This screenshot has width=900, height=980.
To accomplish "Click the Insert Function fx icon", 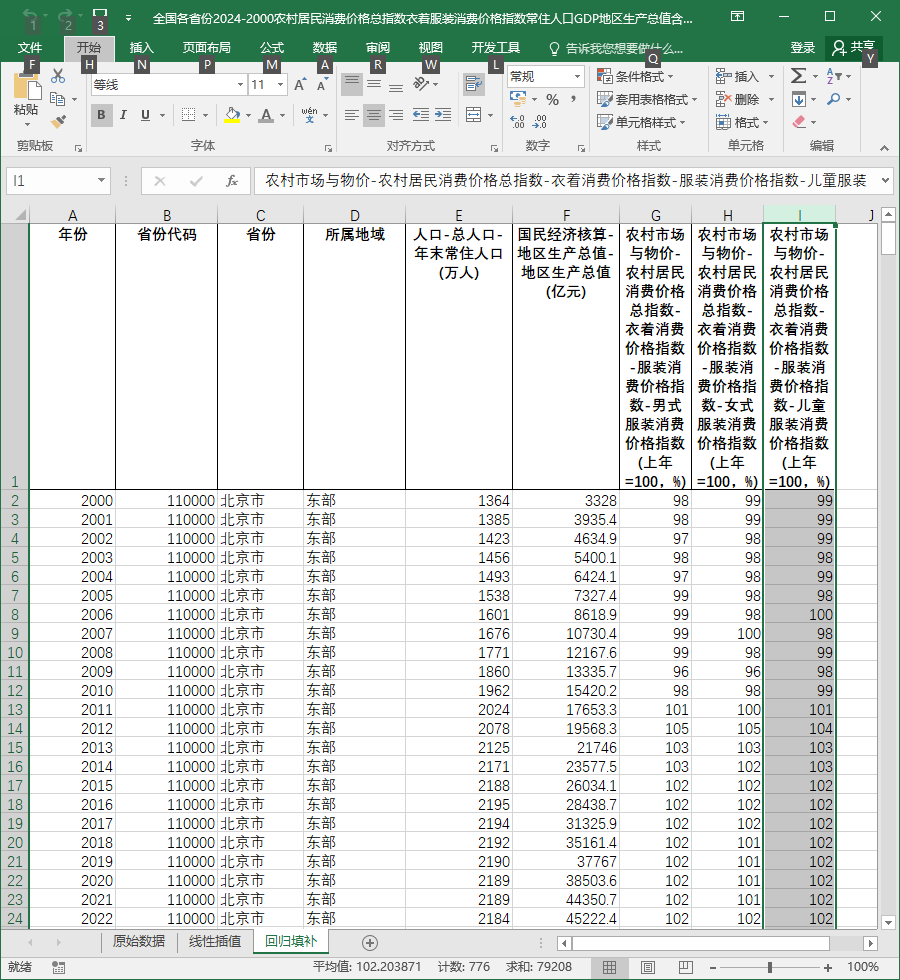I will [231, 181].
